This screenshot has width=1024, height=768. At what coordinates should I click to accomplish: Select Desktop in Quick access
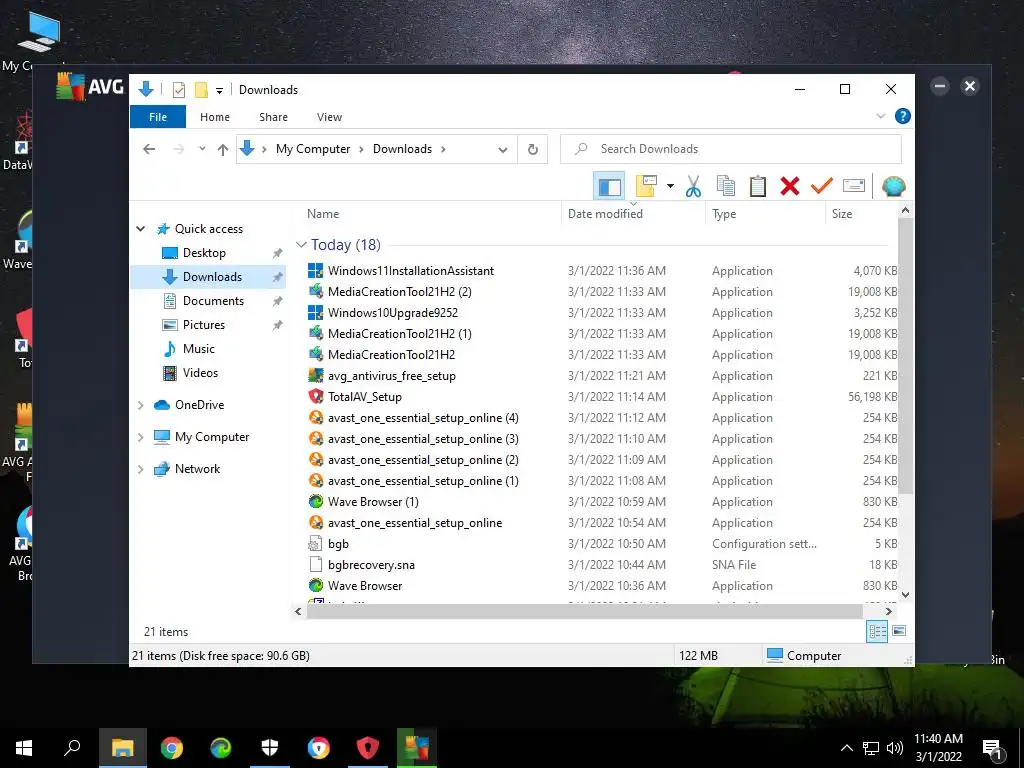204,253
